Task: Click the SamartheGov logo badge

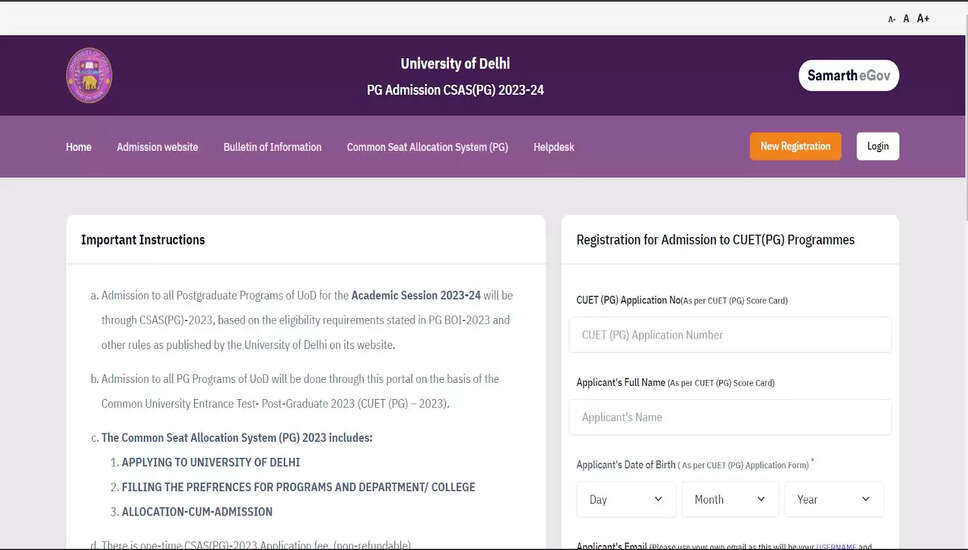Action: 848,76
